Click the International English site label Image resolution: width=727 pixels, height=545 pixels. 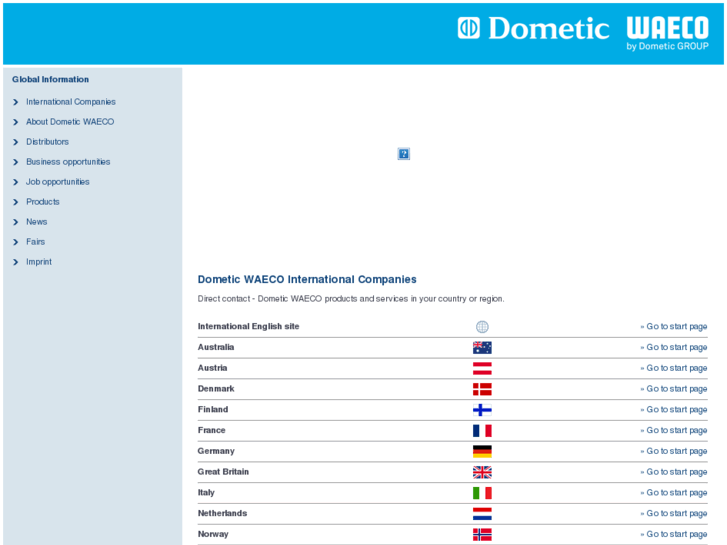[x=249, y=327]
